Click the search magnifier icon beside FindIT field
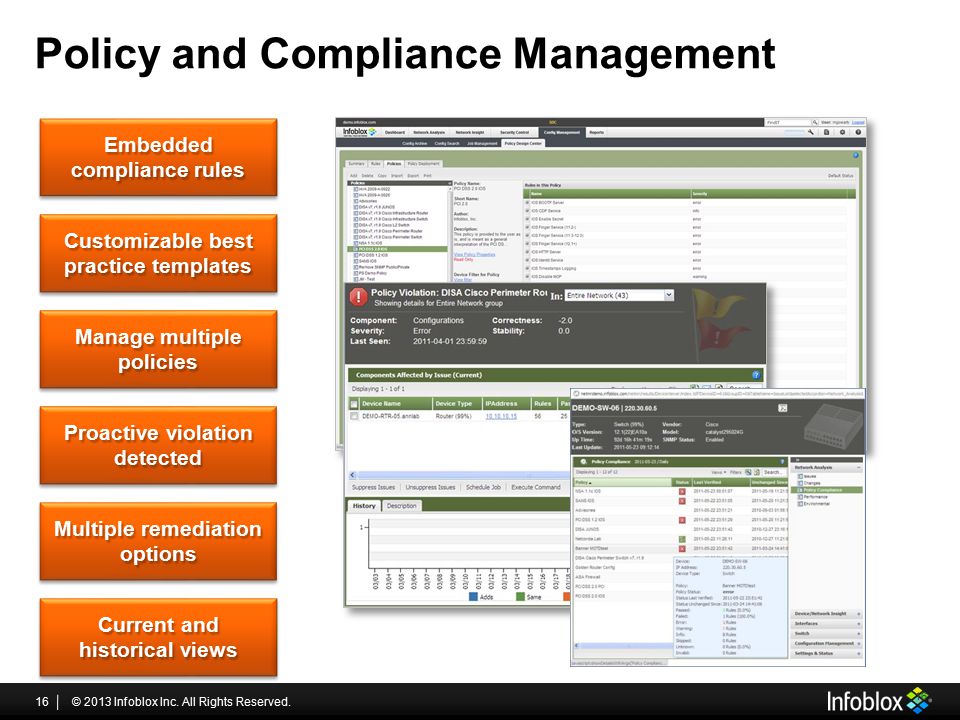Viewport: 960px width, 720px height. click(815, 122)
